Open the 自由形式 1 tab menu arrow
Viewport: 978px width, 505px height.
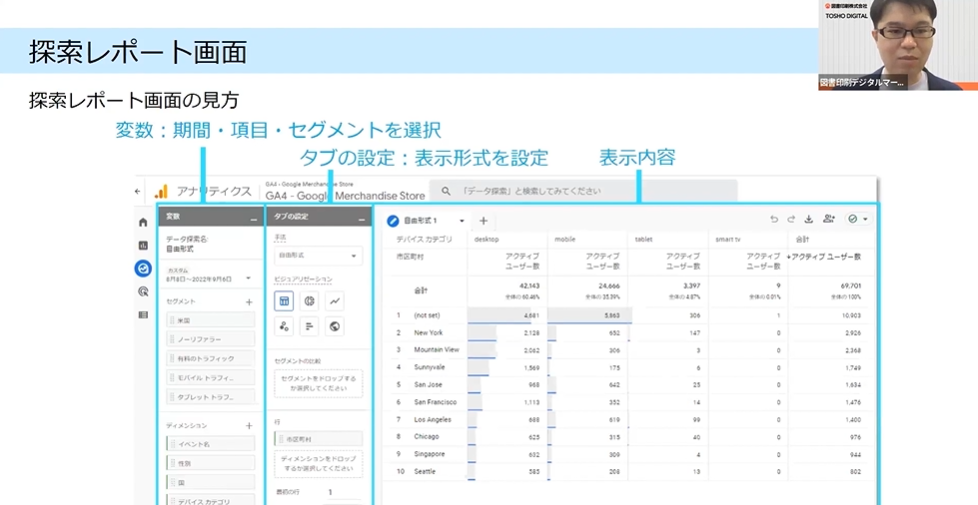[462, 221]
